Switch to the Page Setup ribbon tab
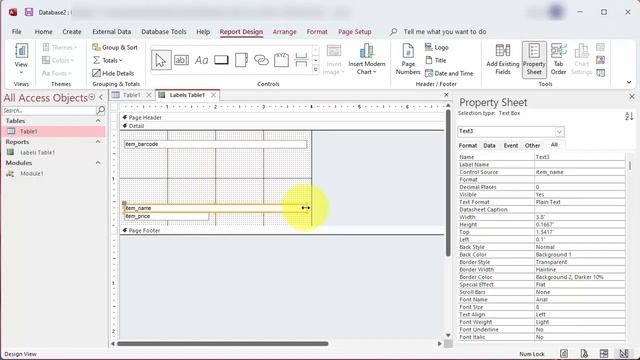The width and height of the screenshot is (640, 360). [x=354, y=31]
